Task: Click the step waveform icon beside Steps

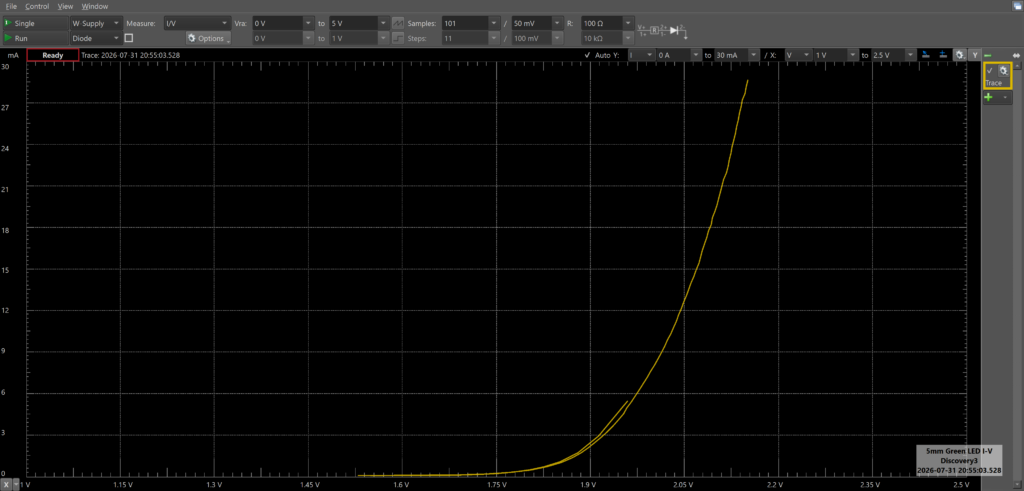Action: [398, 39]
